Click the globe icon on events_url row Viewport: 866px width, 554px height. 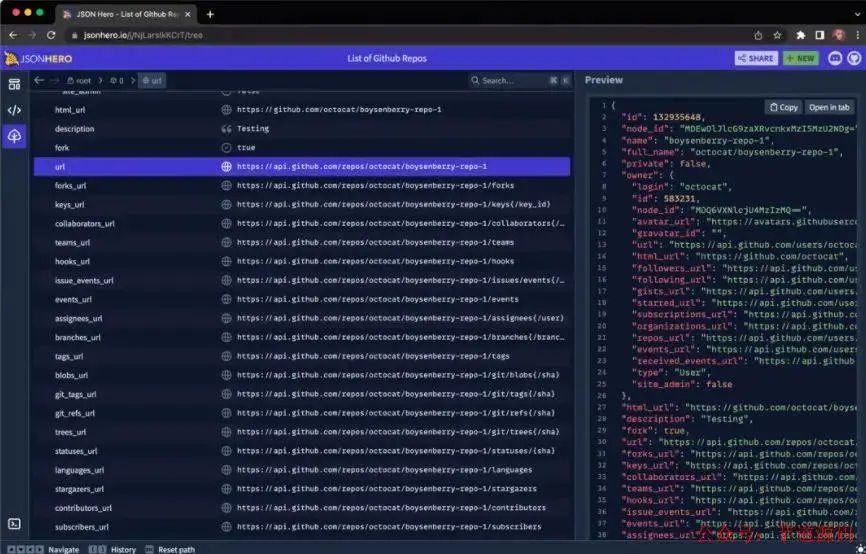point(226,299)
